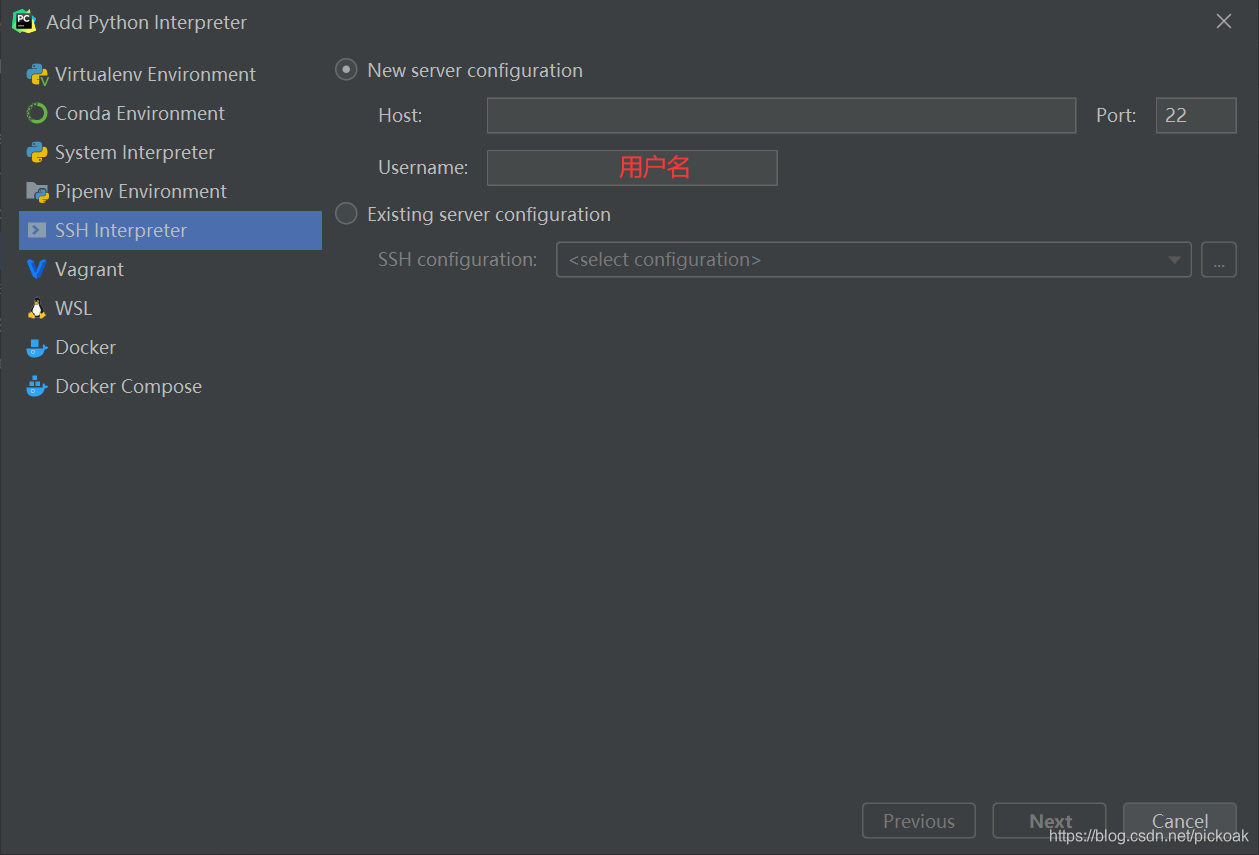Close the Add Python Interpreter dialog

[x=1224, y=21]
